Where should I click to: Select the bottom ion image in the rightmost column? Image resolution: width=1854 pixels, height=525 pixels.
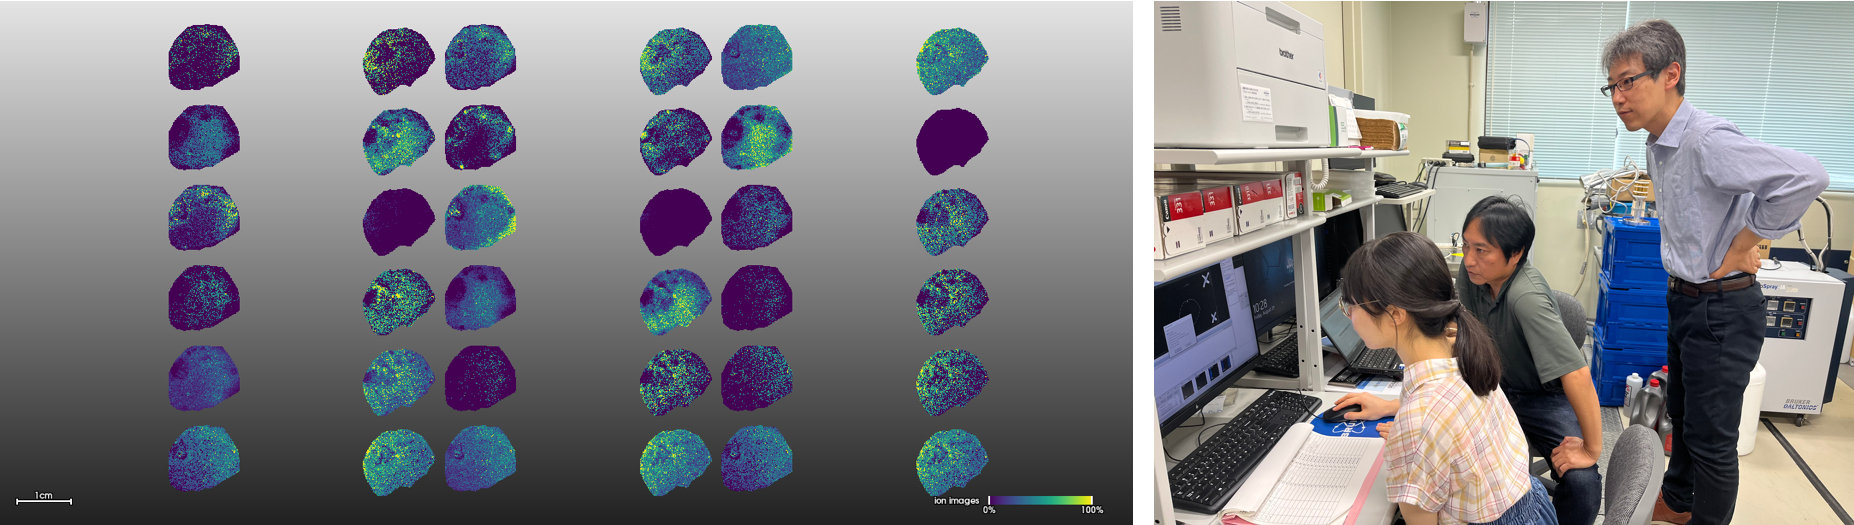point(951,461)
